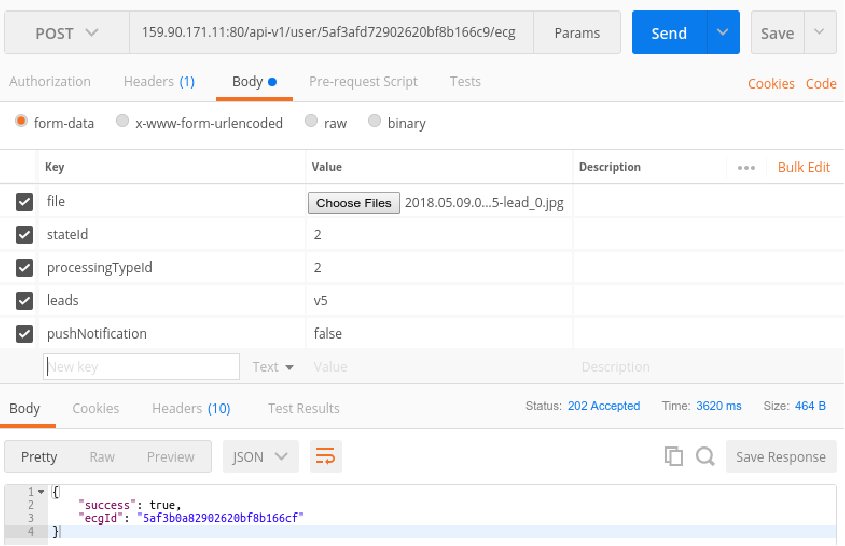Screen dimensions: 845x546
Task: Click Choose Files button
Action: (354, 203)
